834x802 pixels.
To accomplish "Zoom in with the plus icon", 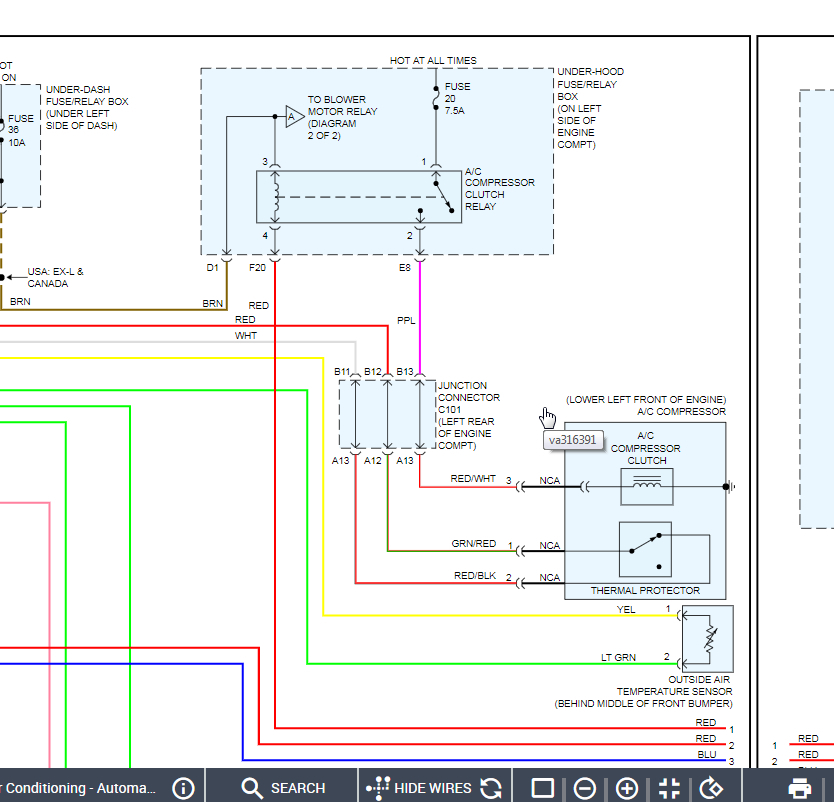I will [x=627, y=788].
